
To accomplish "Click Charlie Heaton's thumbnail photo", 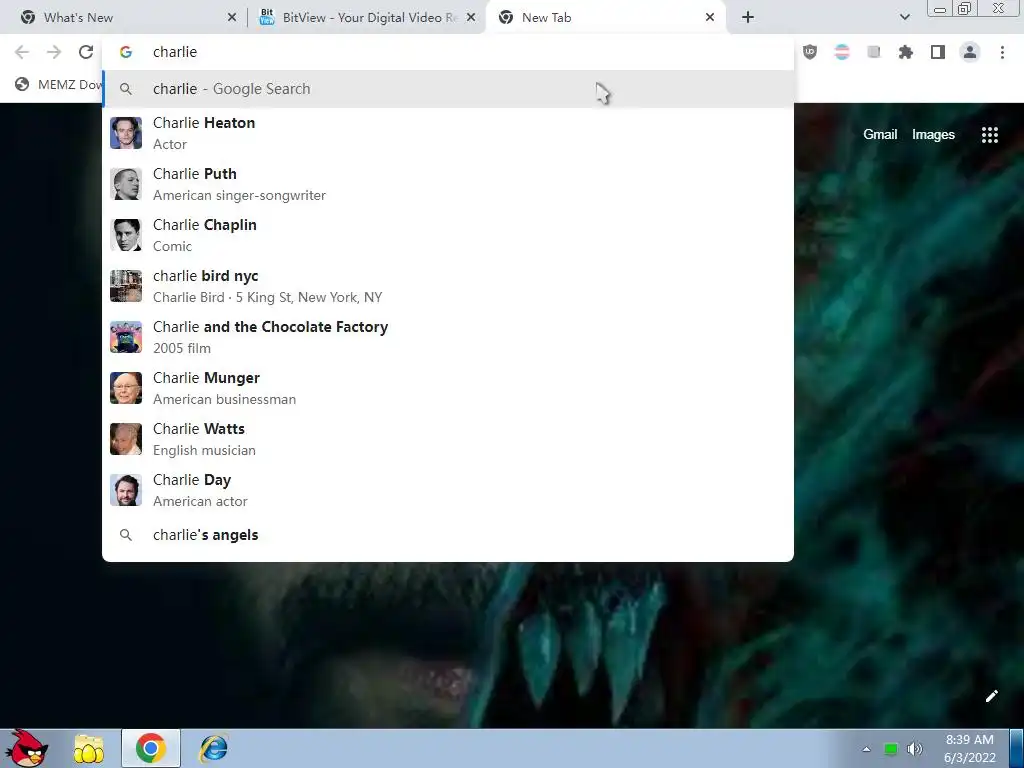I will [x=126, y=133].
